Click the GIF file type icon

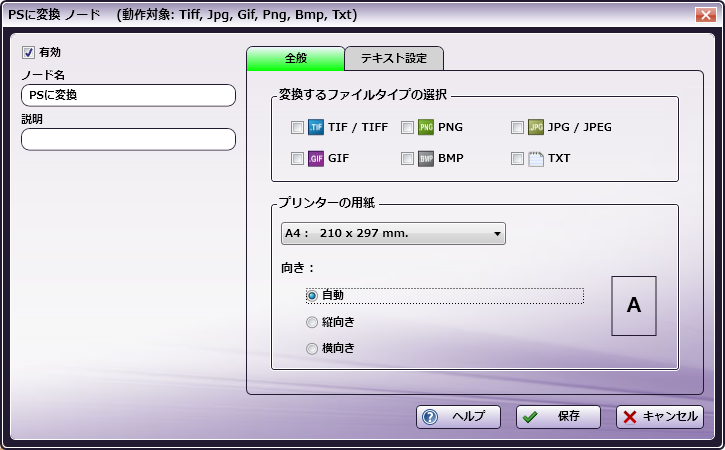click(x=316, y=158)
